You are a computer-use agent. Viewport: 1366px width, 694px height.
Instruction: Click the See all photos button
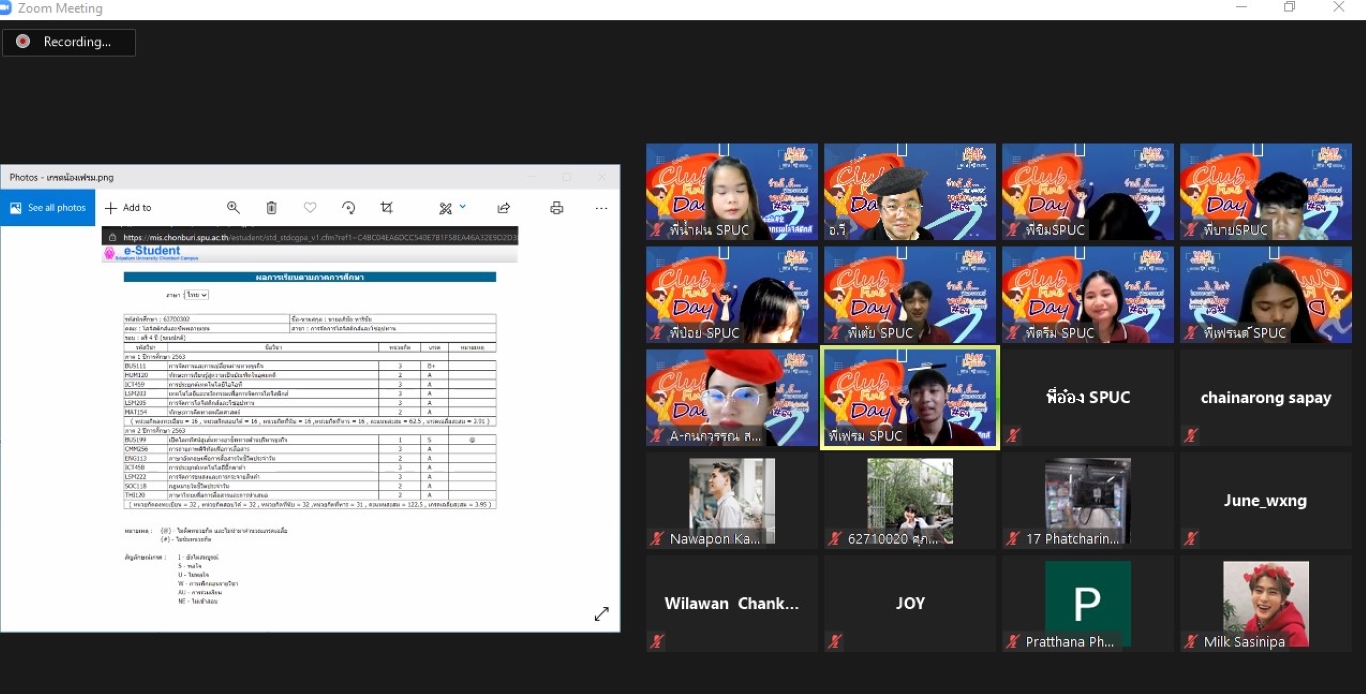[x=48, y=208]
